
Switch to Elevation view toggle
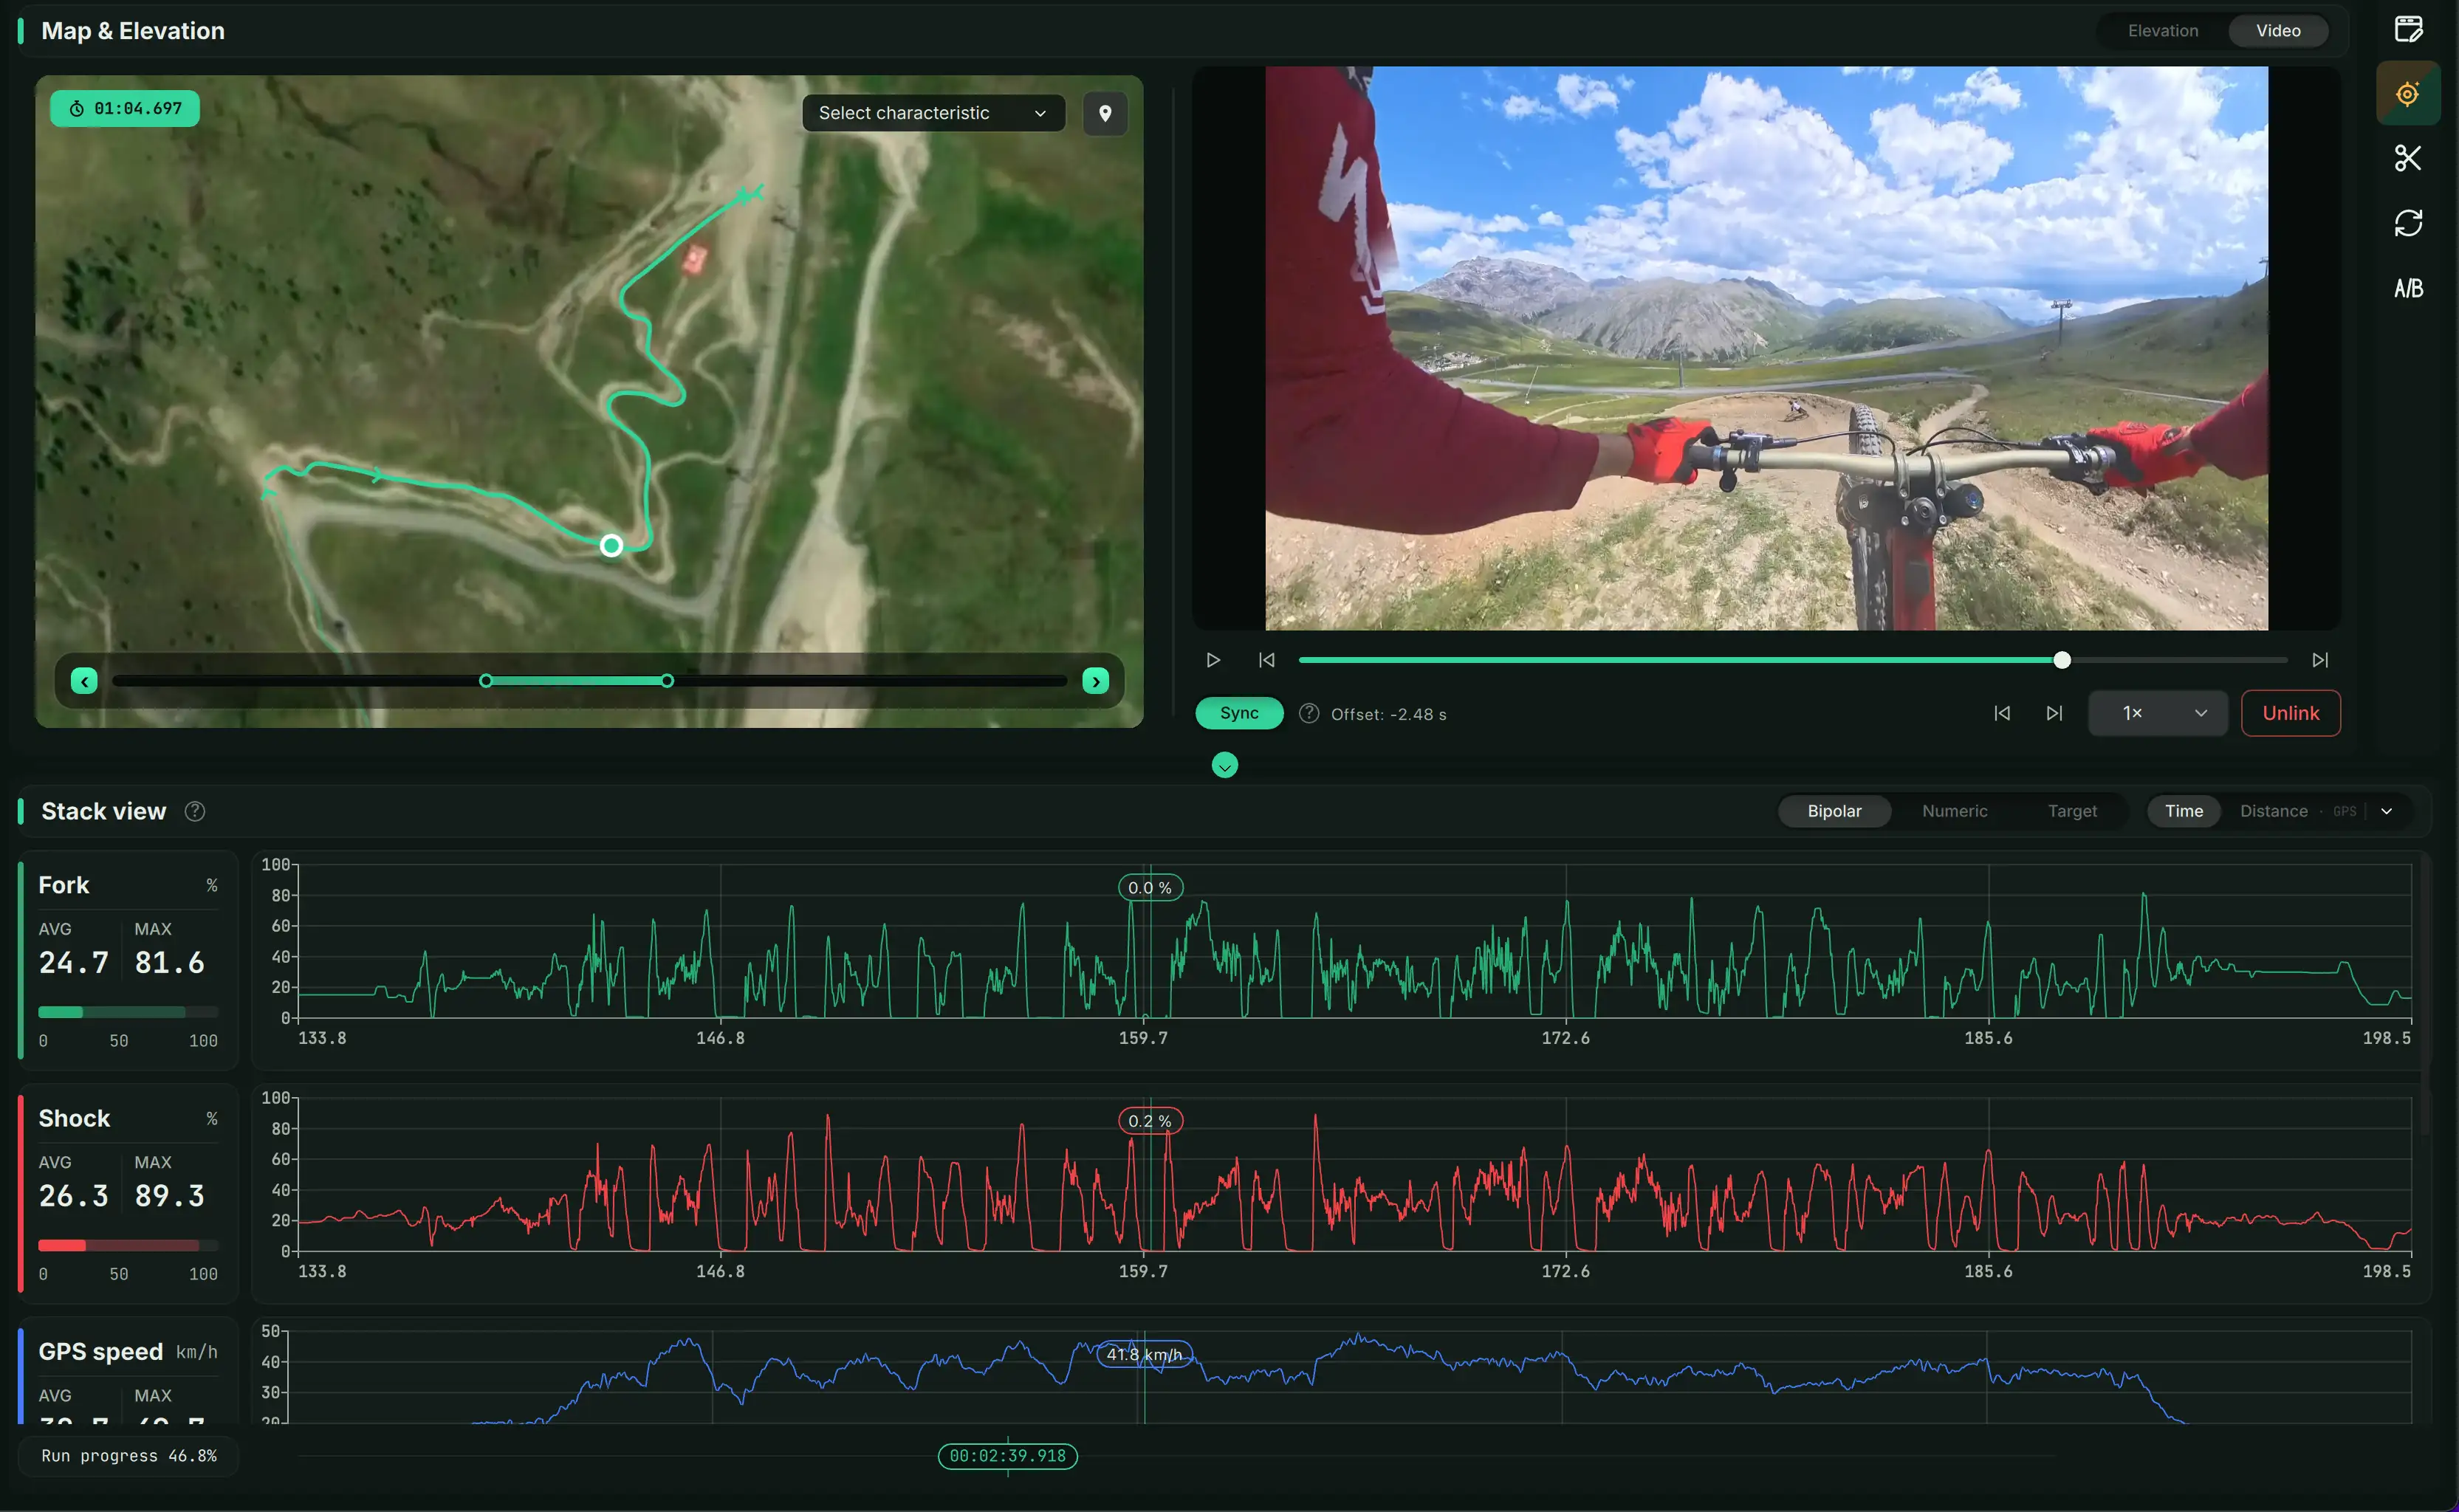click(x=2162, y=31)
